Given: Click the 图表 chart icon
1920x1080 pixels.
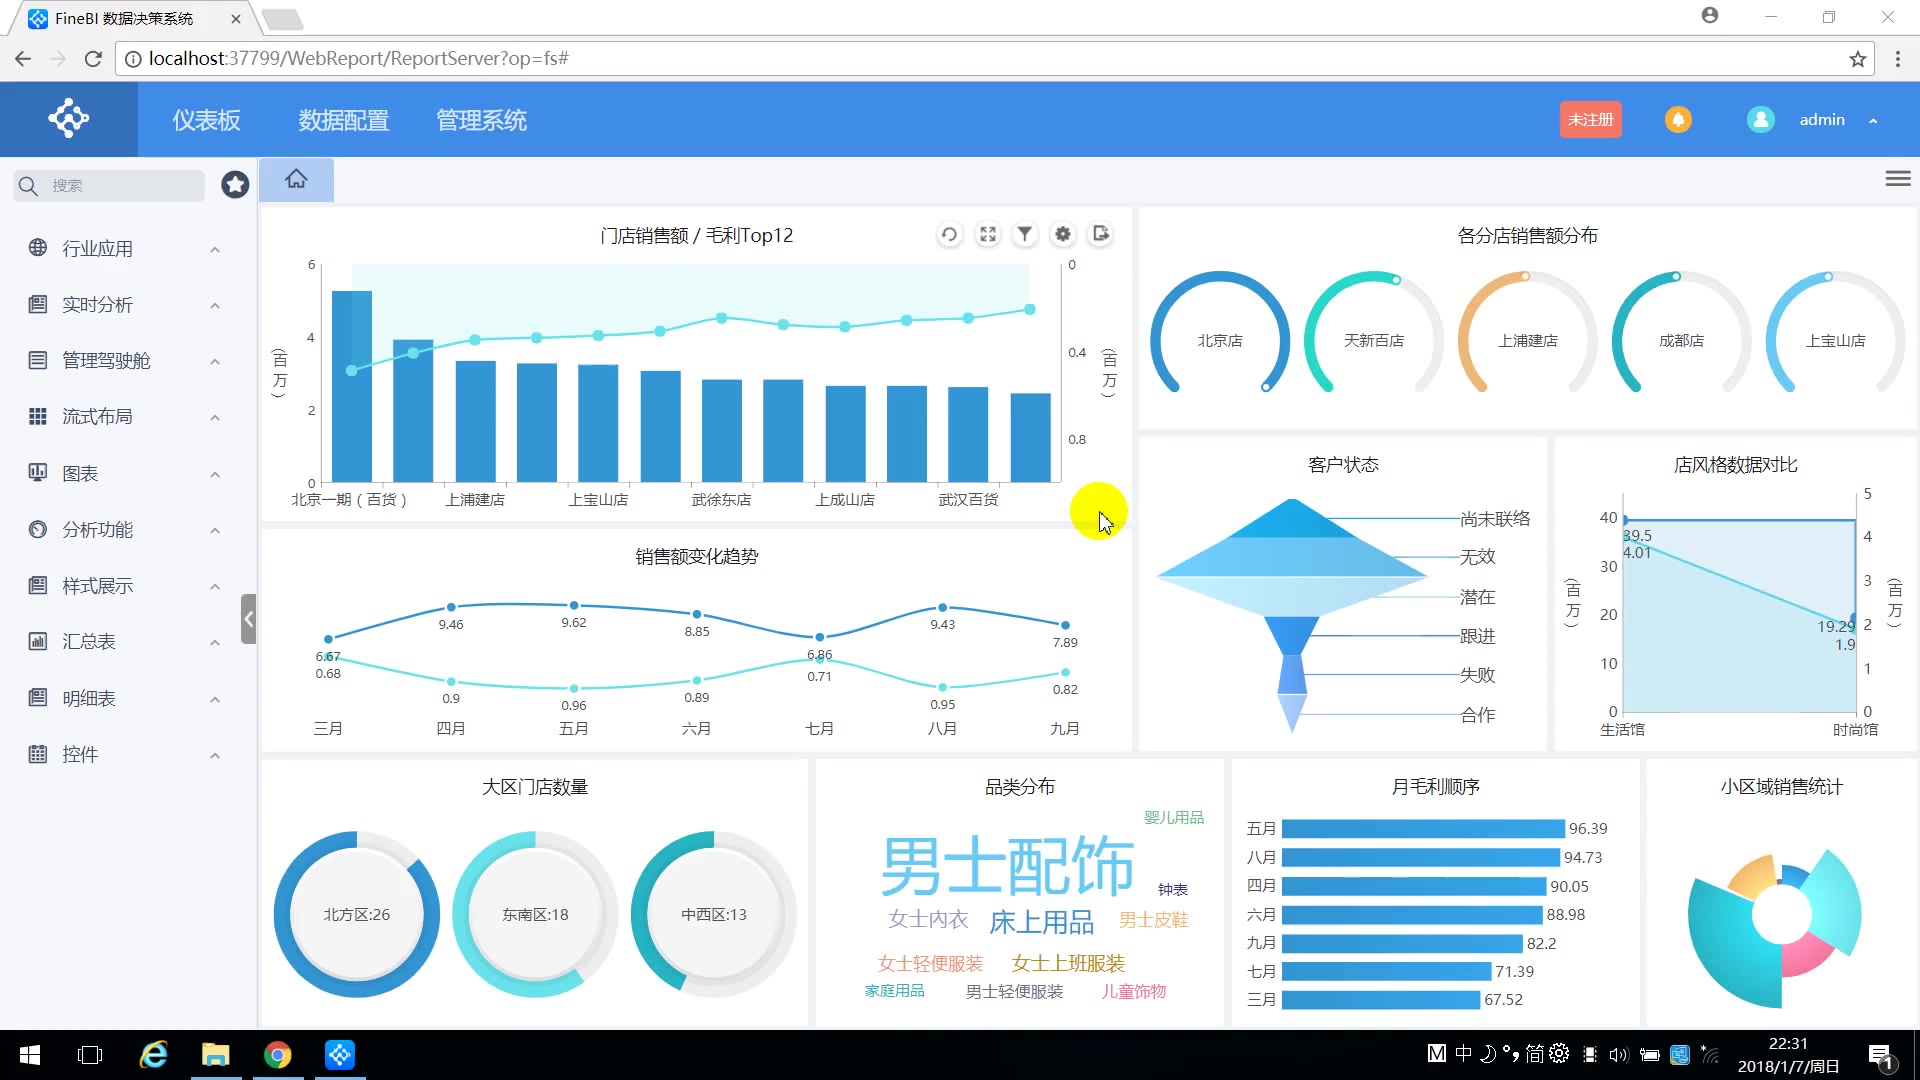Looking at the screenshot, I should point(38,472).
